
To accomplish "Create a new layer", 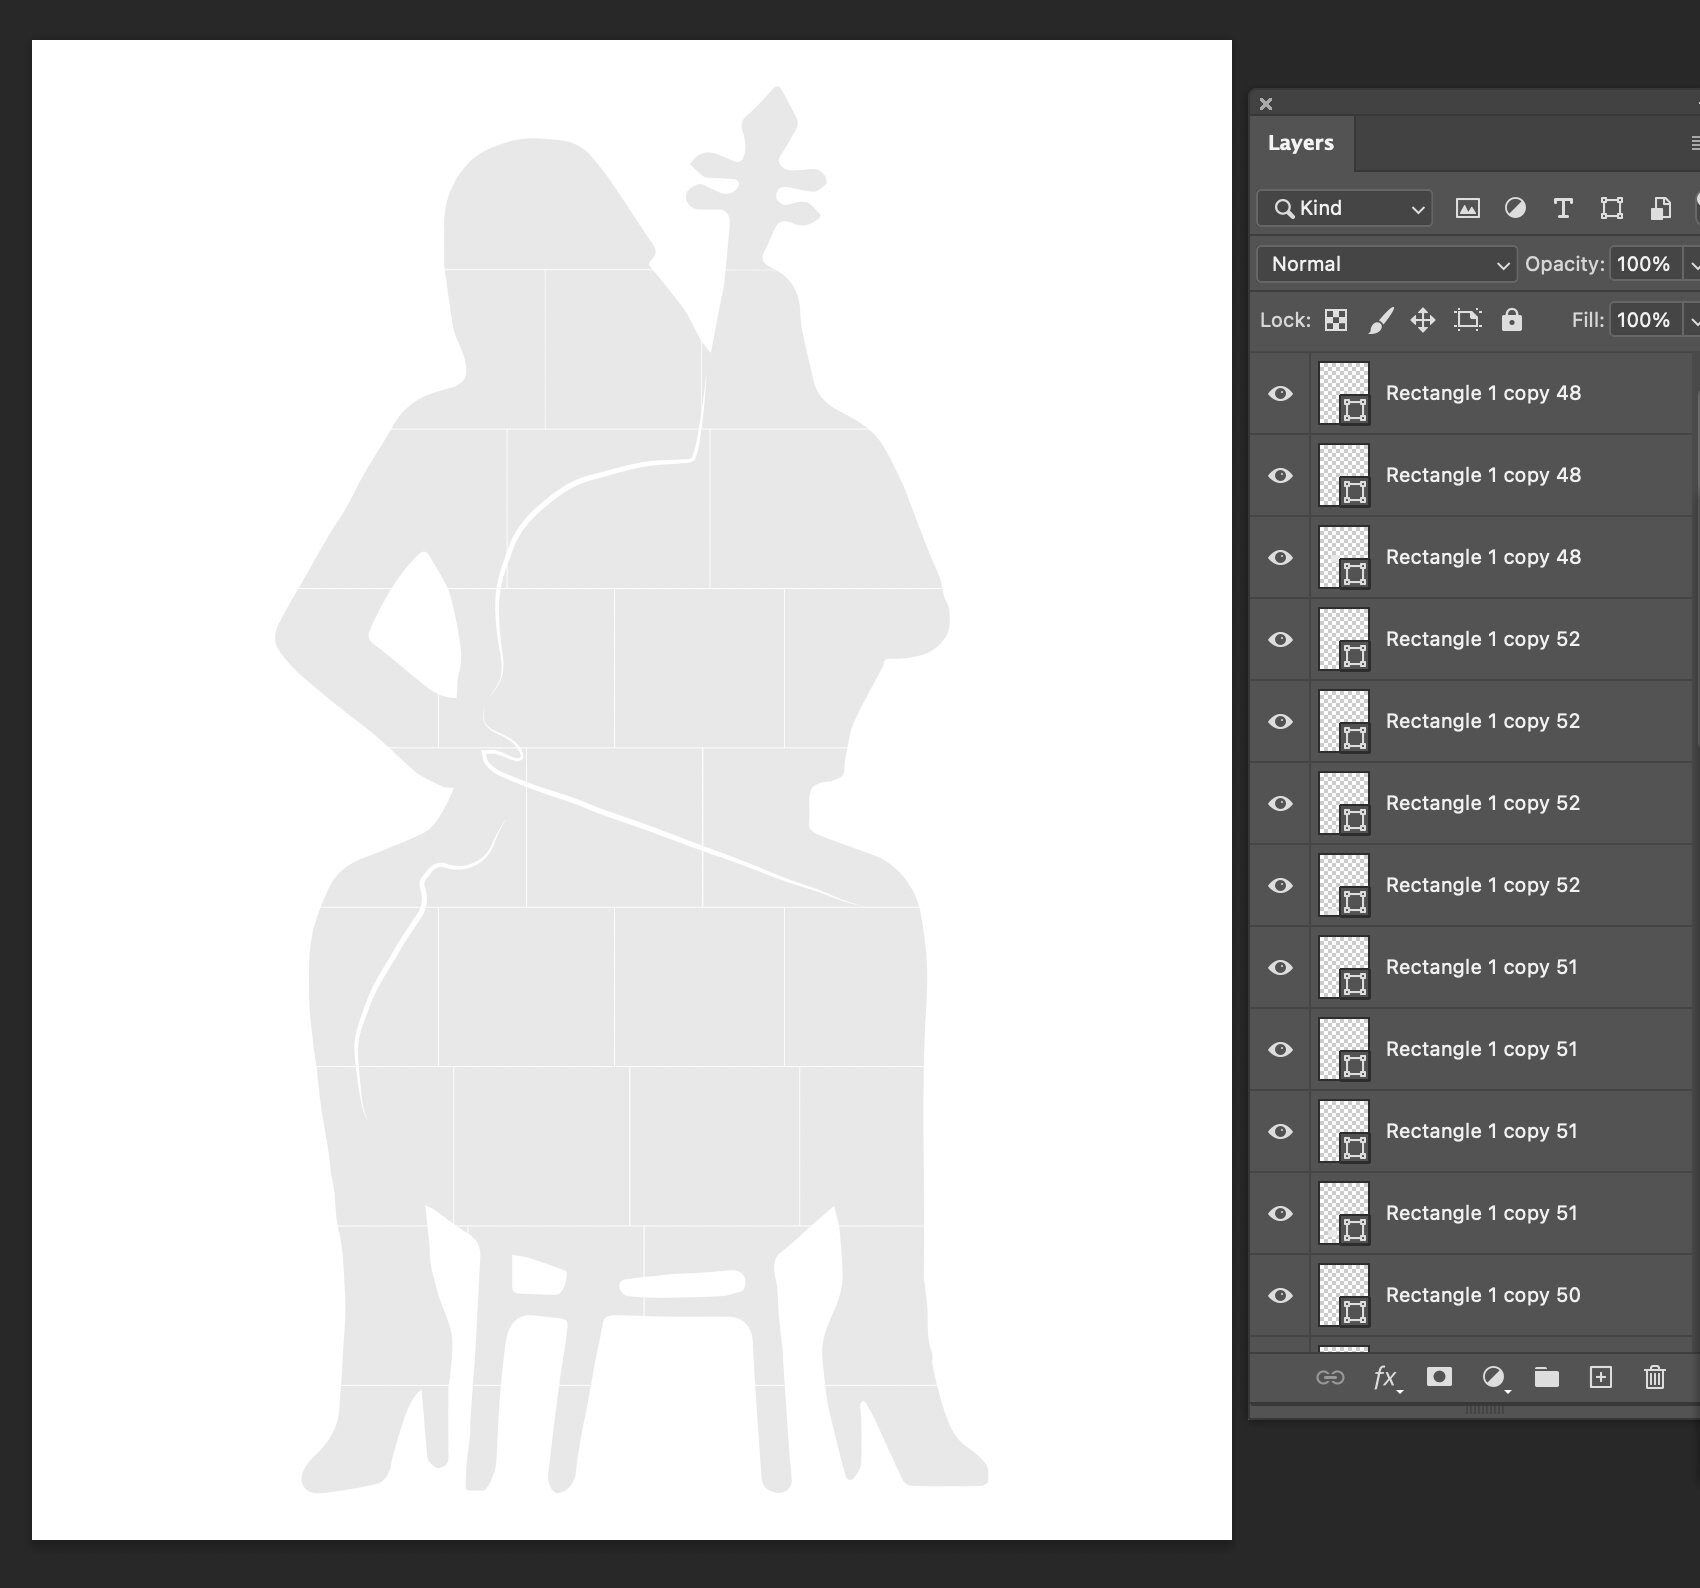I will (1601, 1378).
